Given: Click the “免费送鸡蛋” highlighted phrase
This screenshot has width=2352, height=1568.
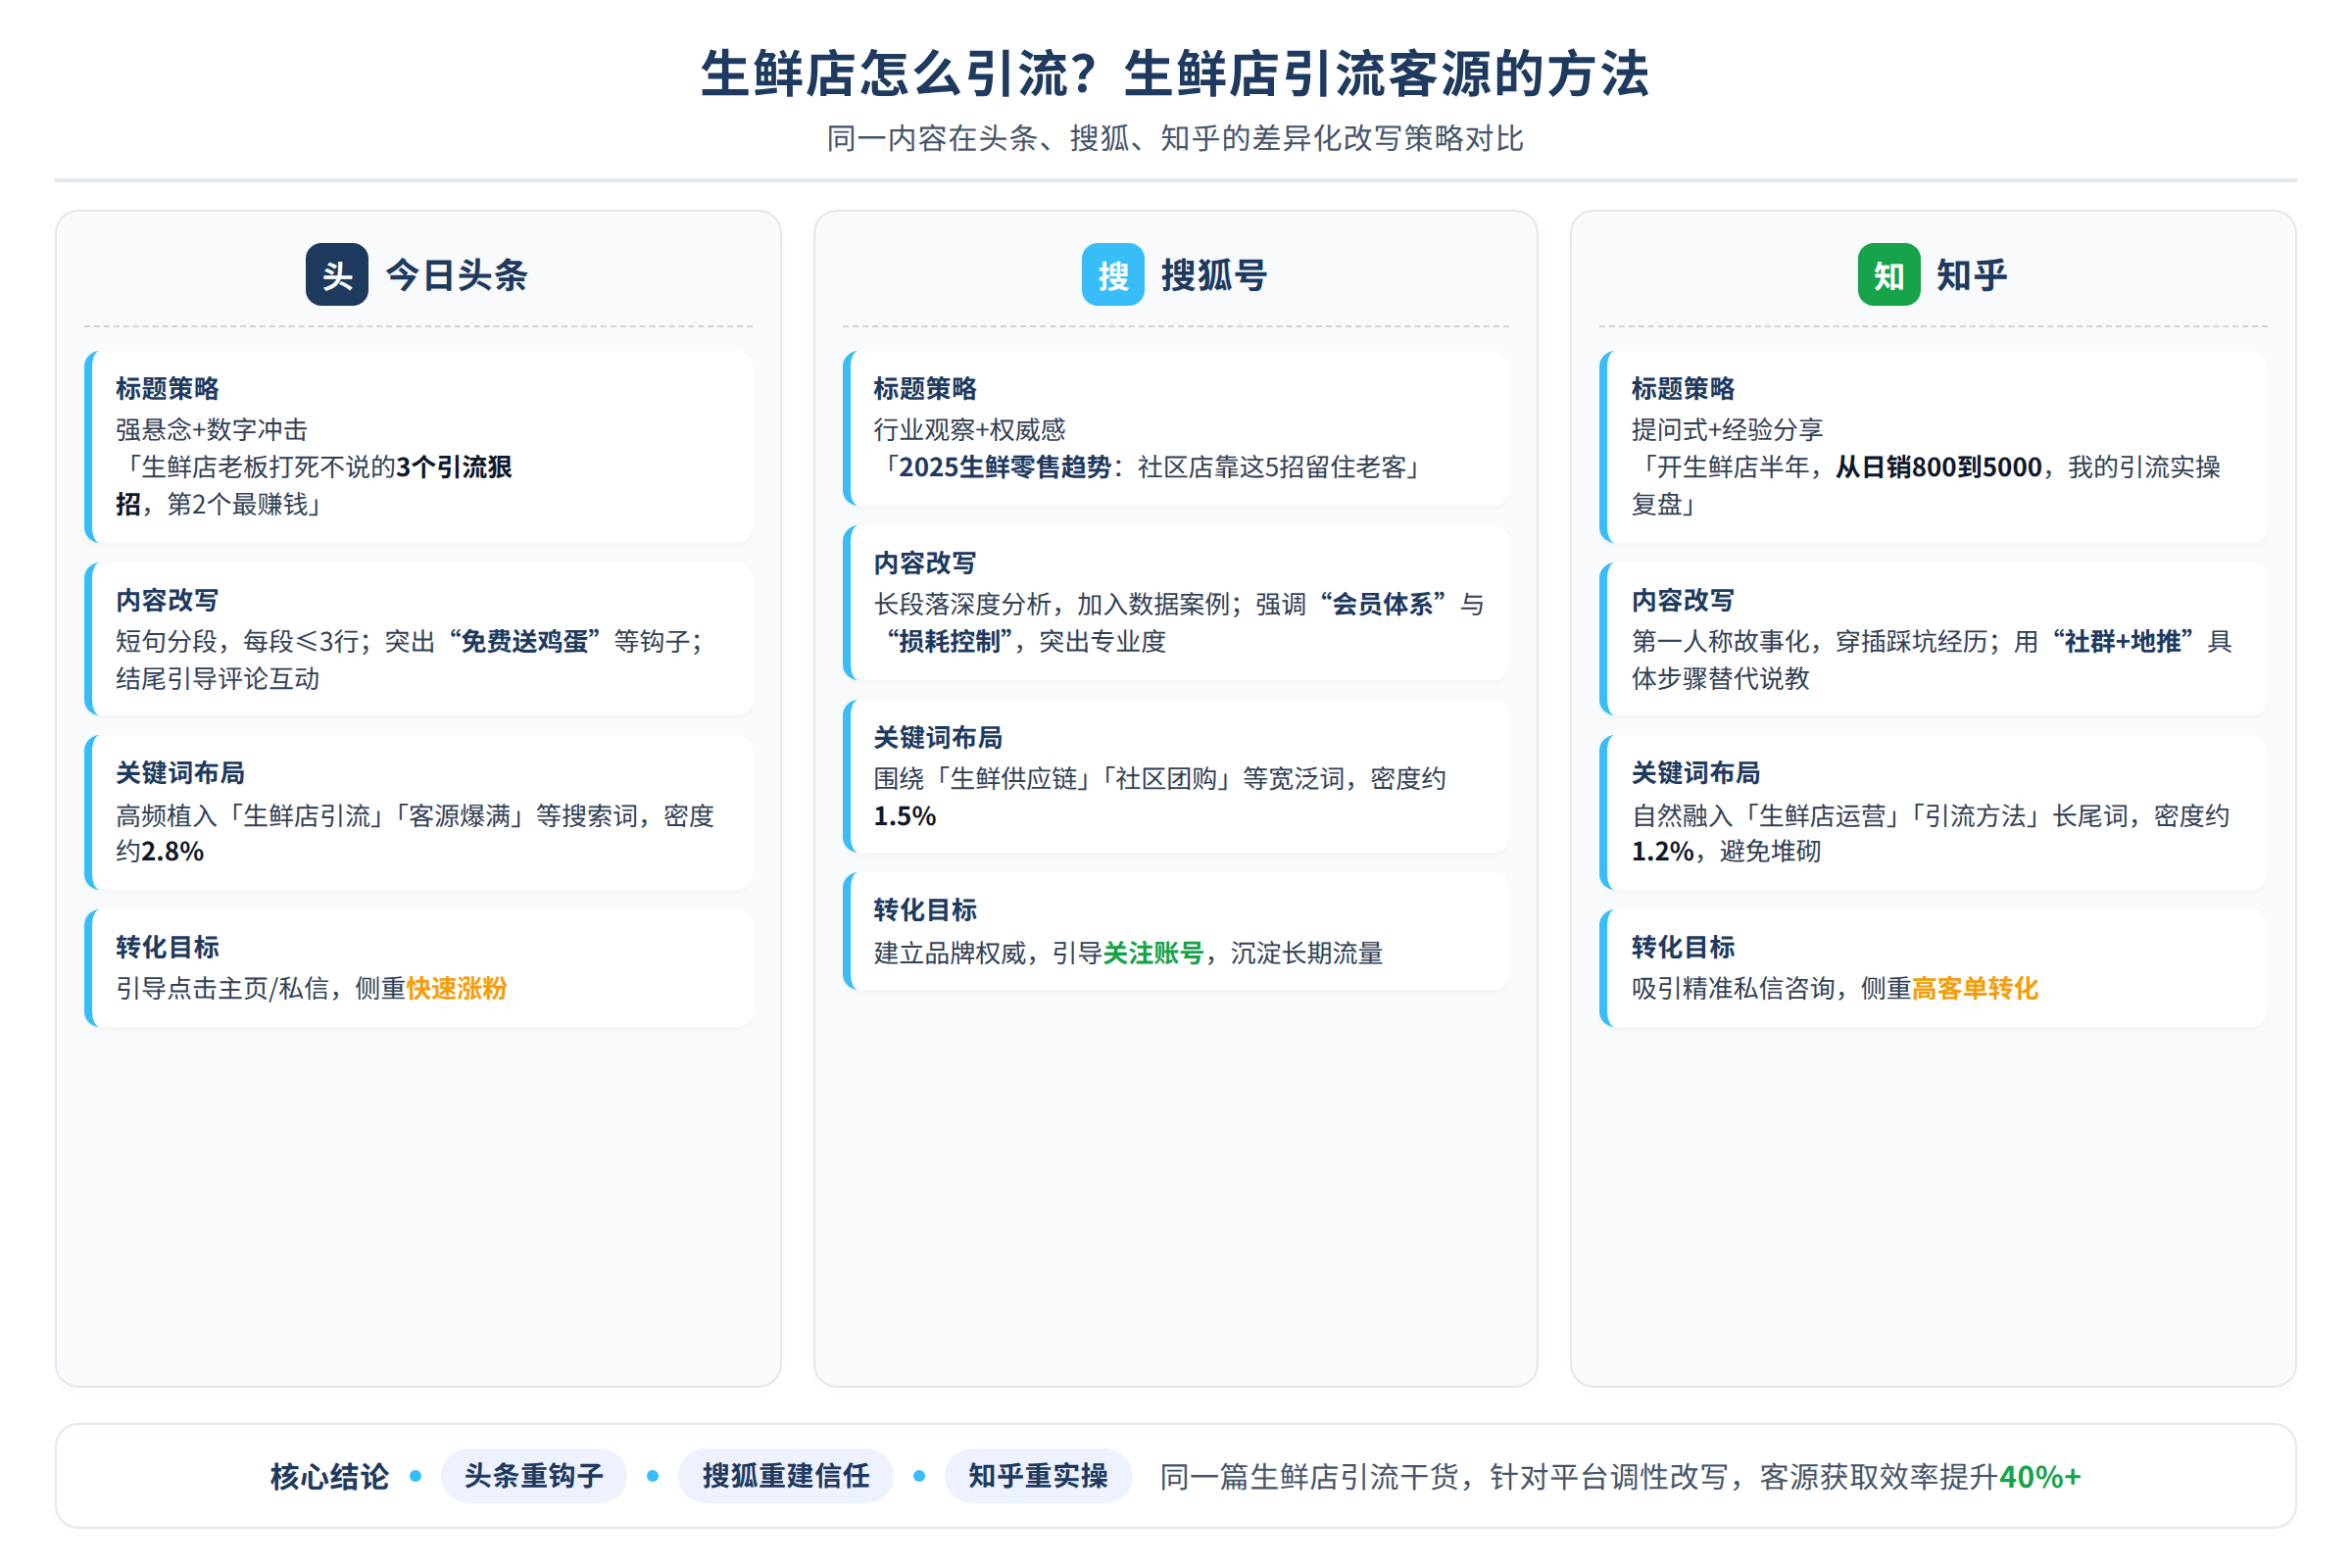Looking at the screenshot, I should (524, 641).
